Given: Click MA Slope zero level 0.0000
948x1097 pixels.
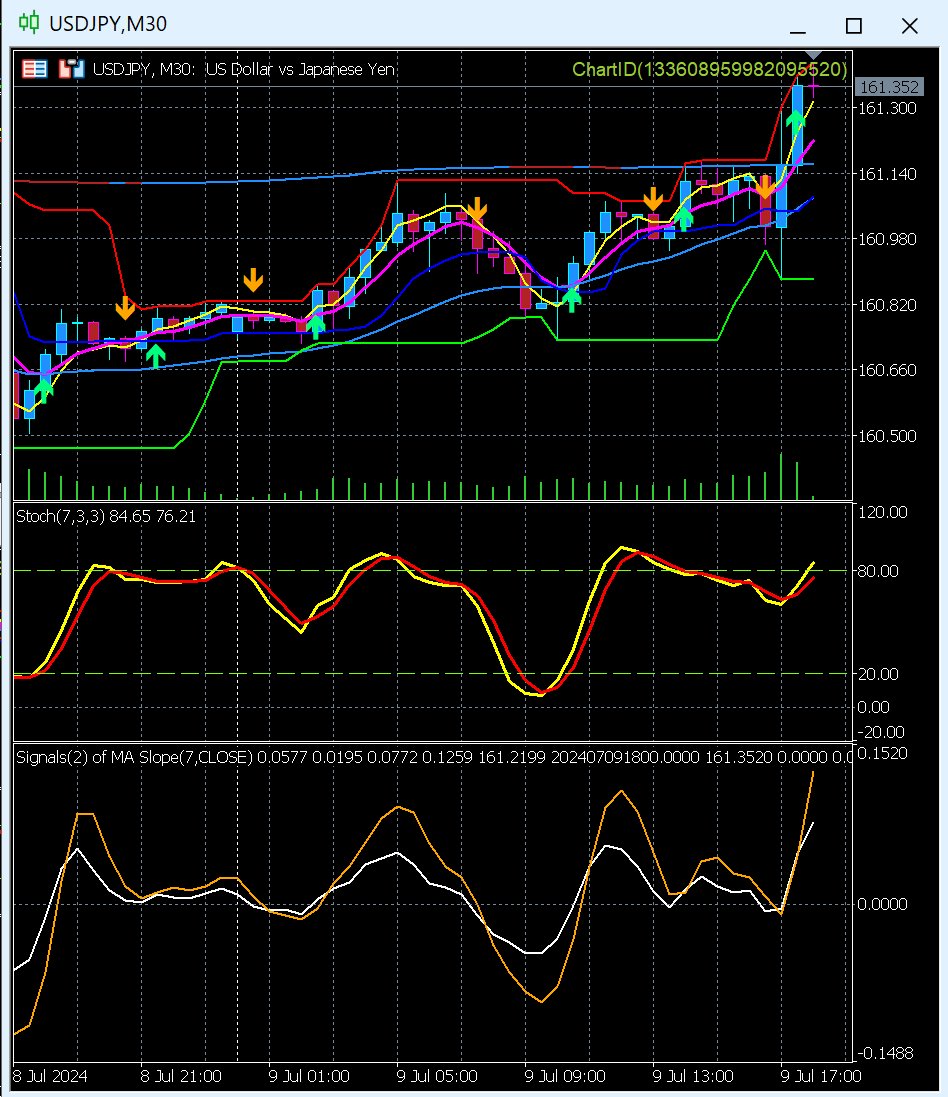Looking at the screenshot, I should pyautogui.click(x=882, y=904).
